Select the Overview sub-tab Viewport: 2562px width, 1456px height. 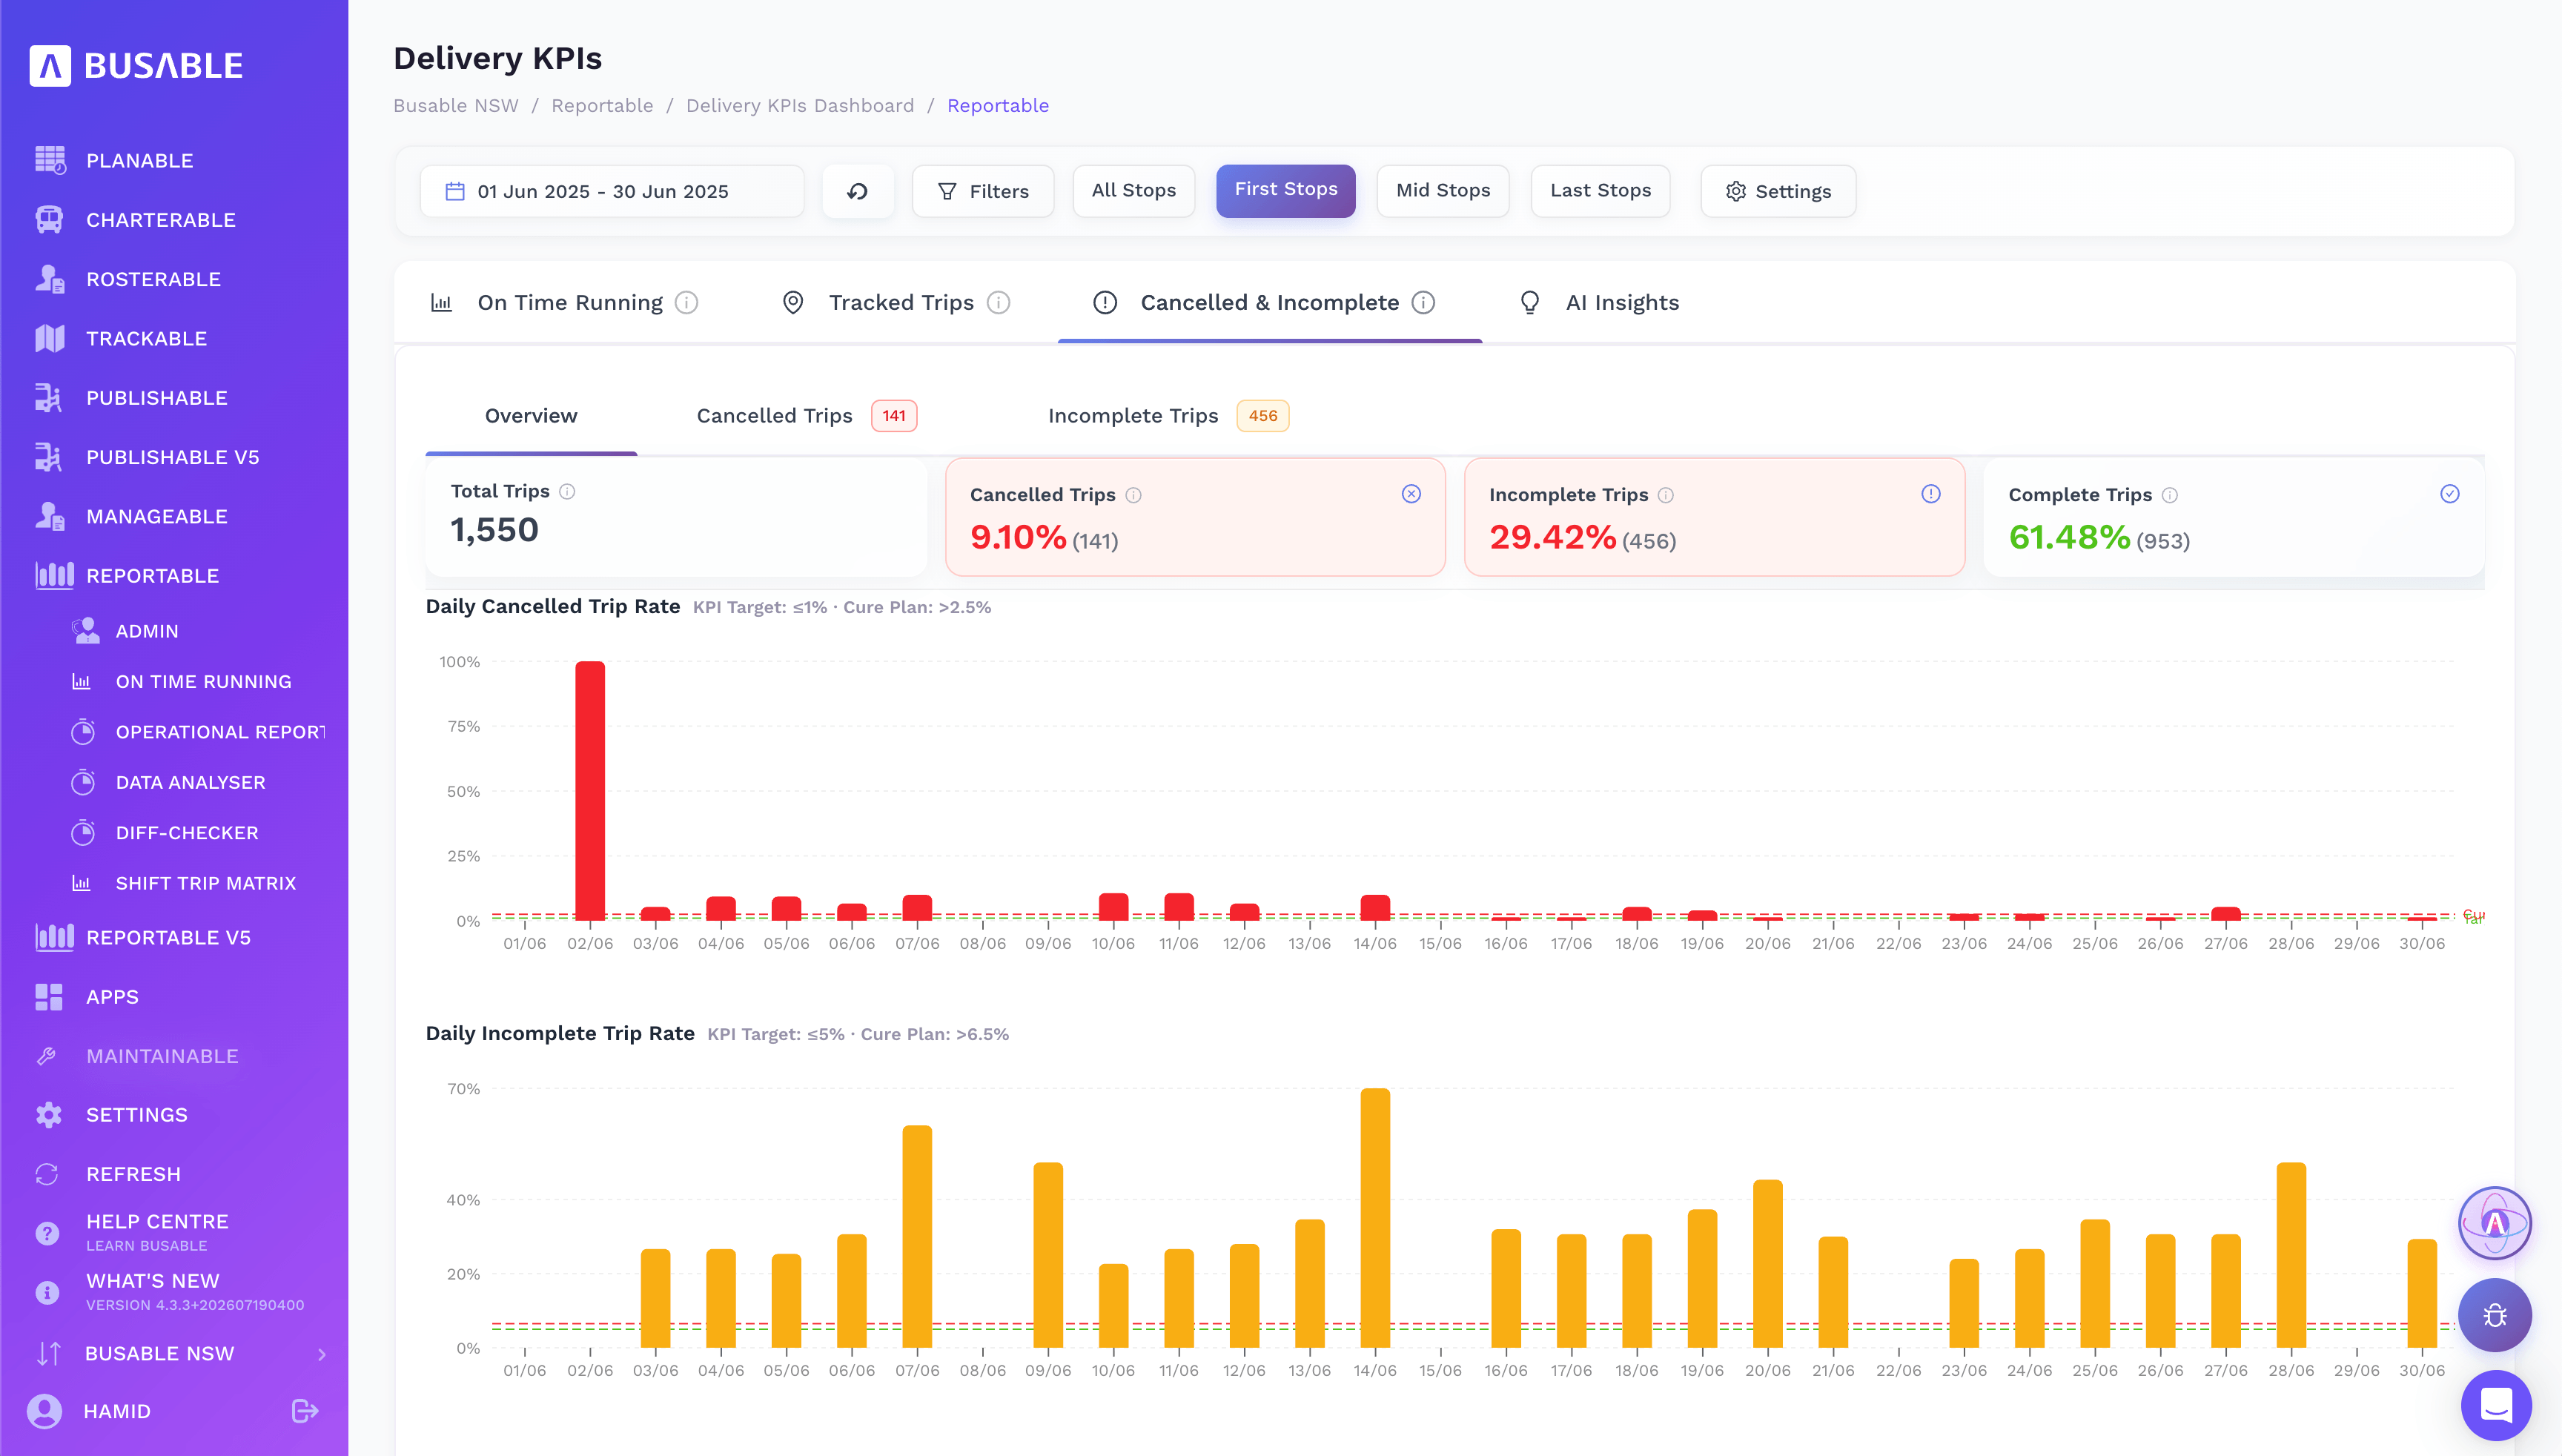point(531,416)
